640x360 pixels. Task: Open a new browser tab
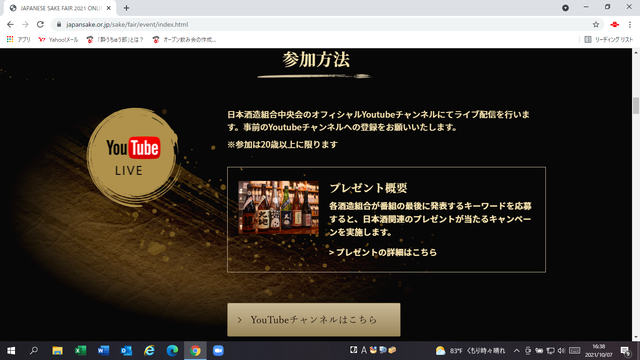point(126,8)
